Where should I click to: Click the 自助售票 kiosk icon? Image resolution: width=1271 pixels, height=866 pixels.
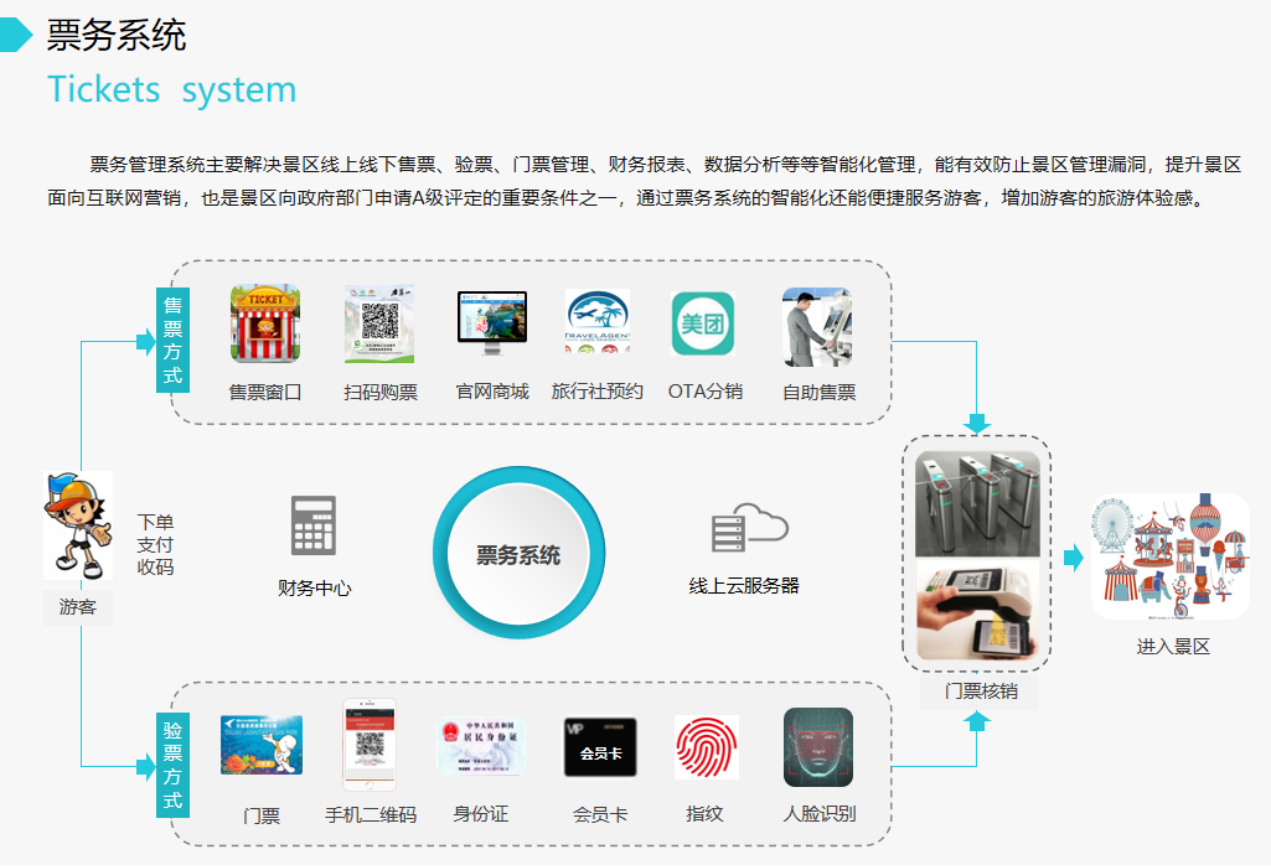[x=817, y=327]
